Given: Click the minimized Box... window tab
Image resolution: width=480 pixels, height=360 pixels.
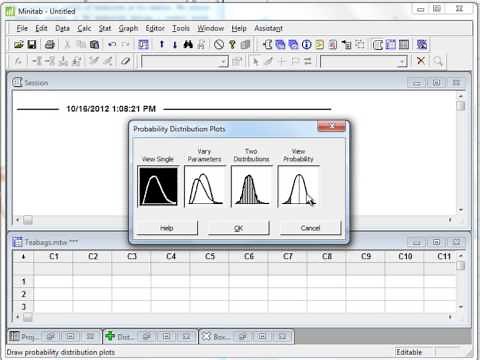Looking at the screenshot, I should tap(220, 337).
